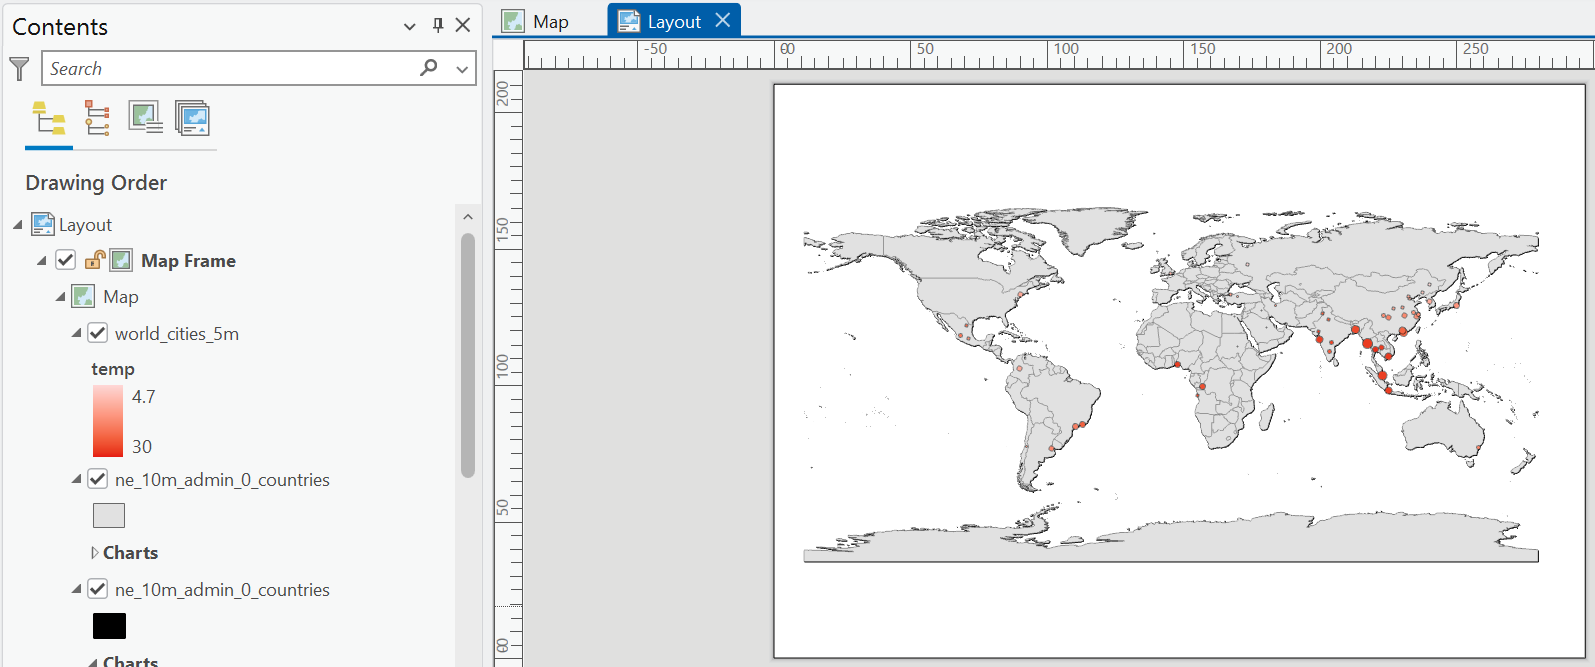Click the temp red color ramp
Screen dimensions: 1595x667
coord(108,421)
